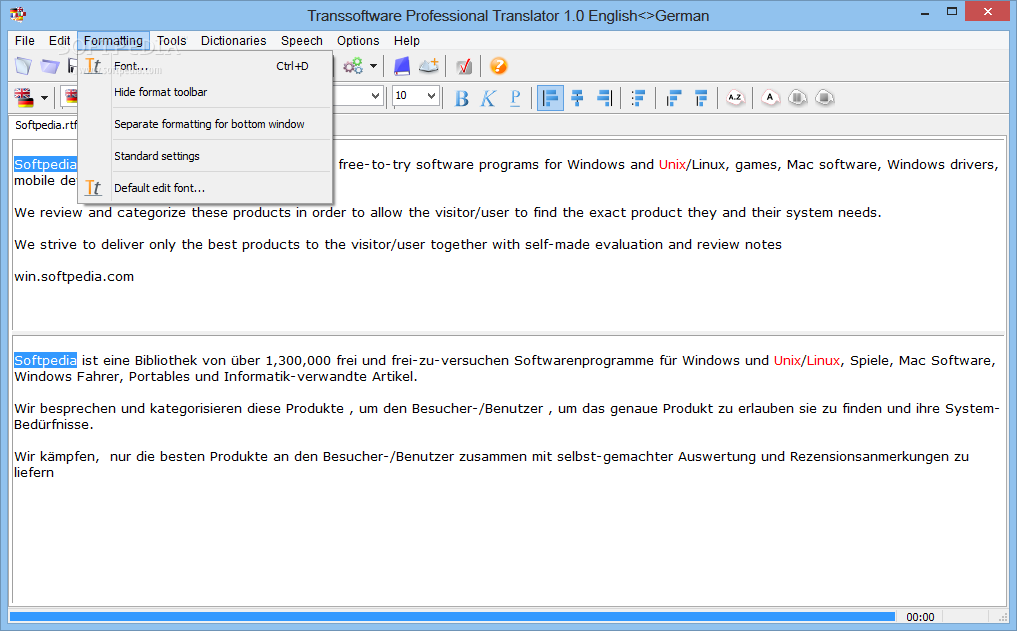Select 'Standard settings' menu entry
This screenshot has width=1017, height=631.
coord(205,156)
